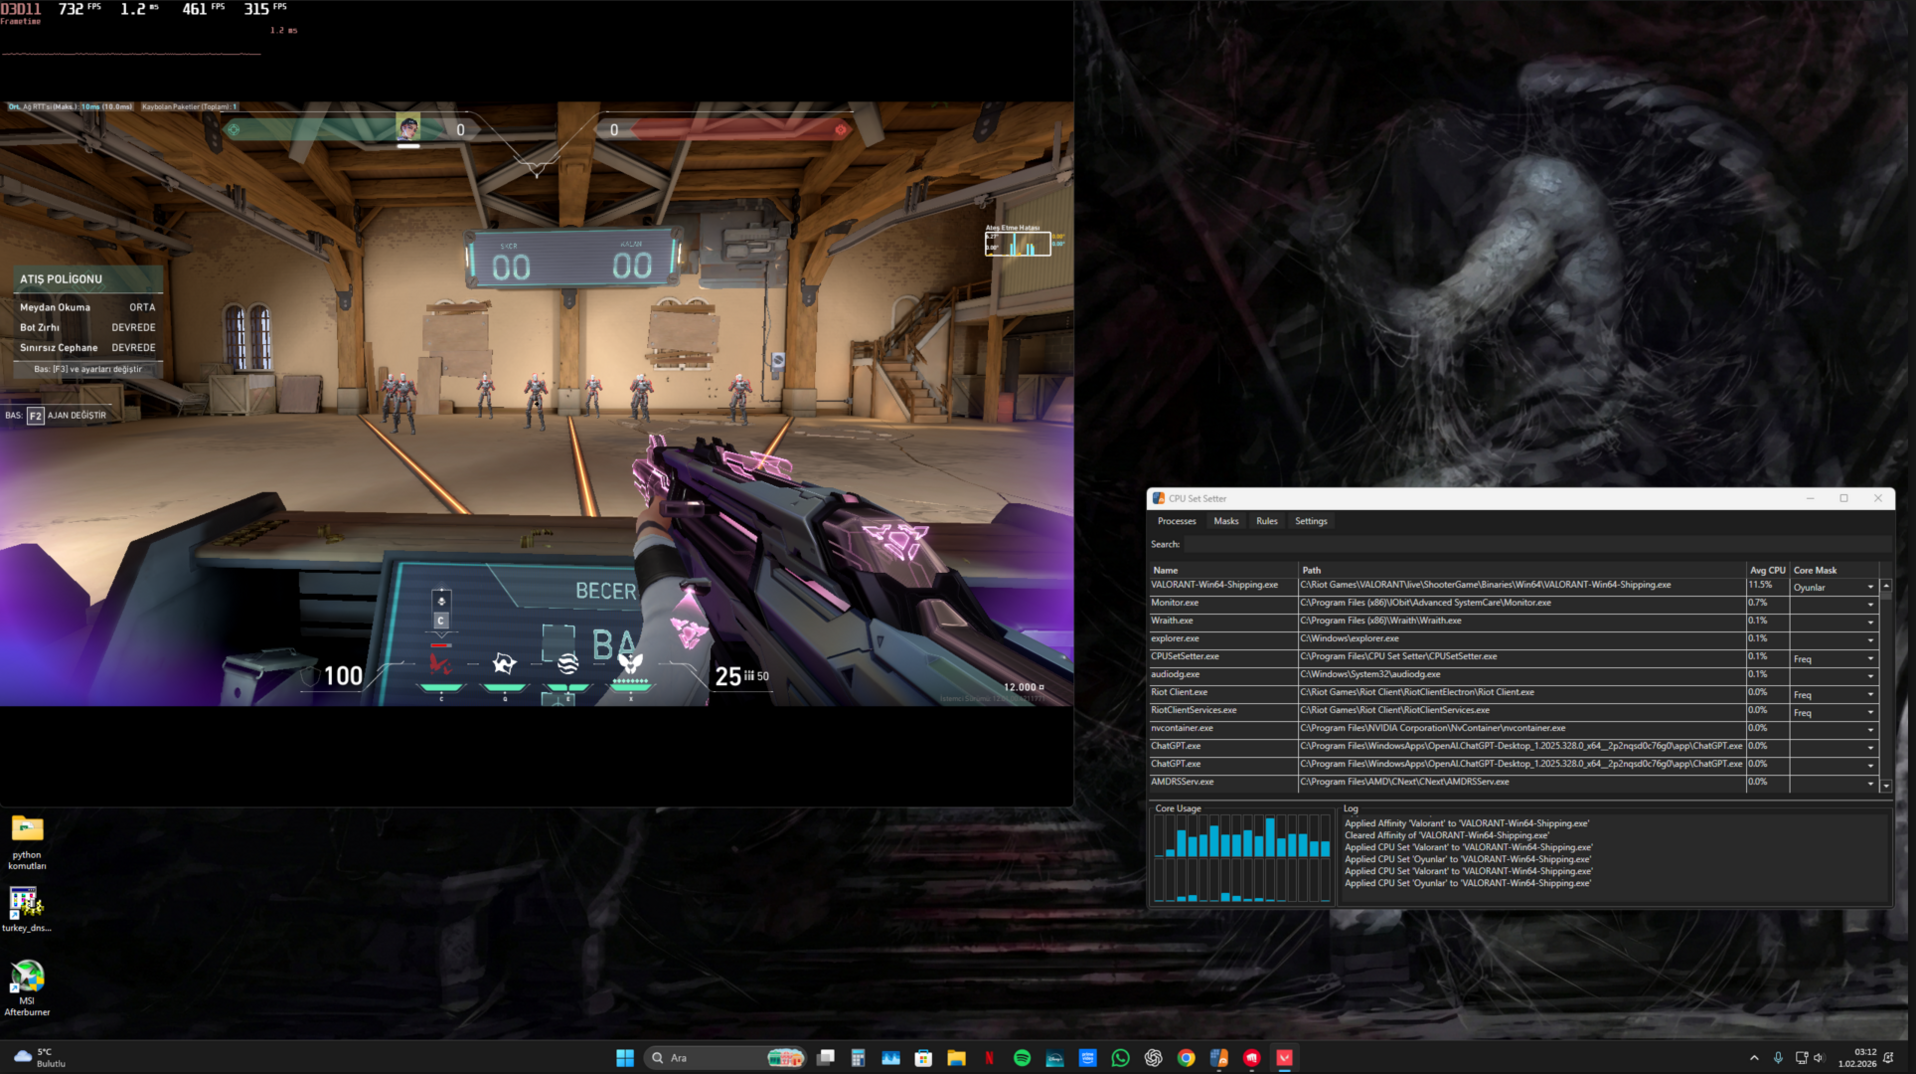Click the Core Mask column header
This screenshot has height=1074, width=1916.
[x=1835, y=570]
